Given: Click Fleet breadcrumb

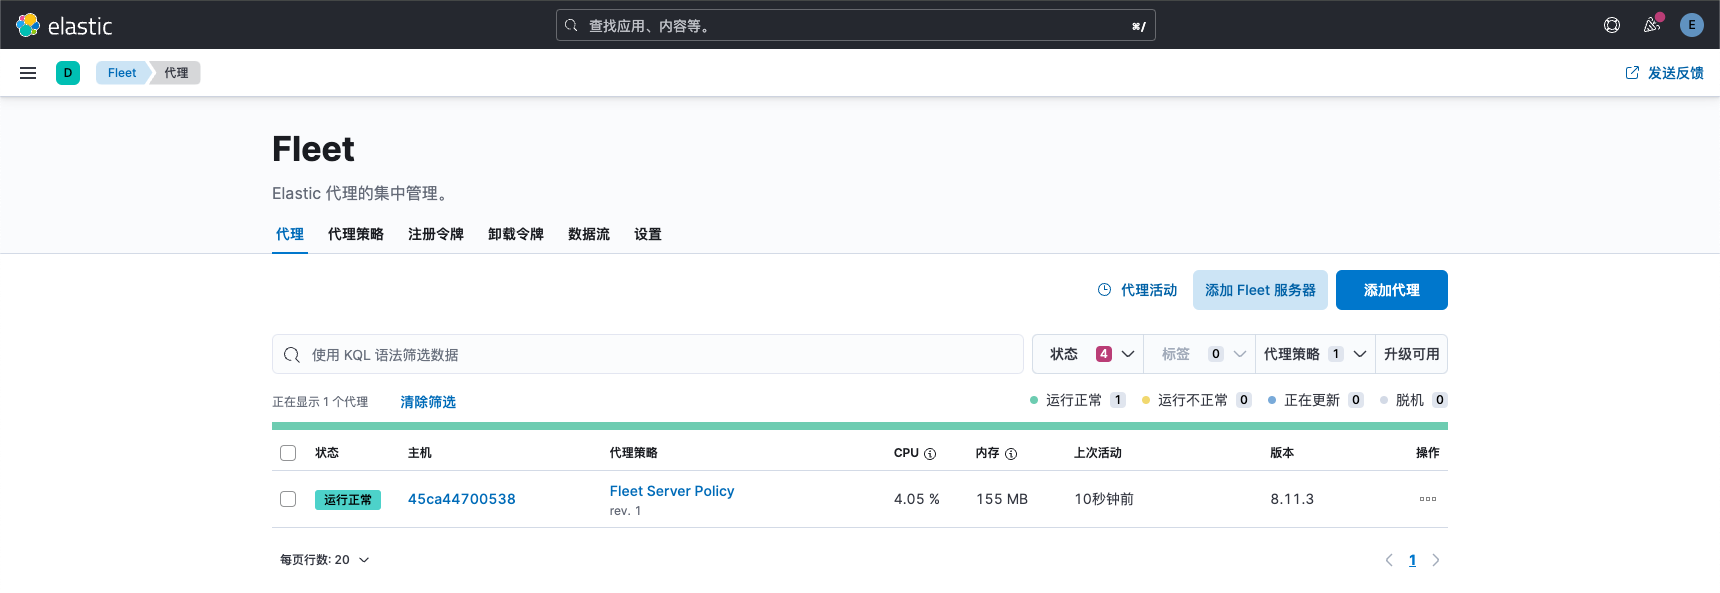Looking at the screenshot, I should coord(122,73).
